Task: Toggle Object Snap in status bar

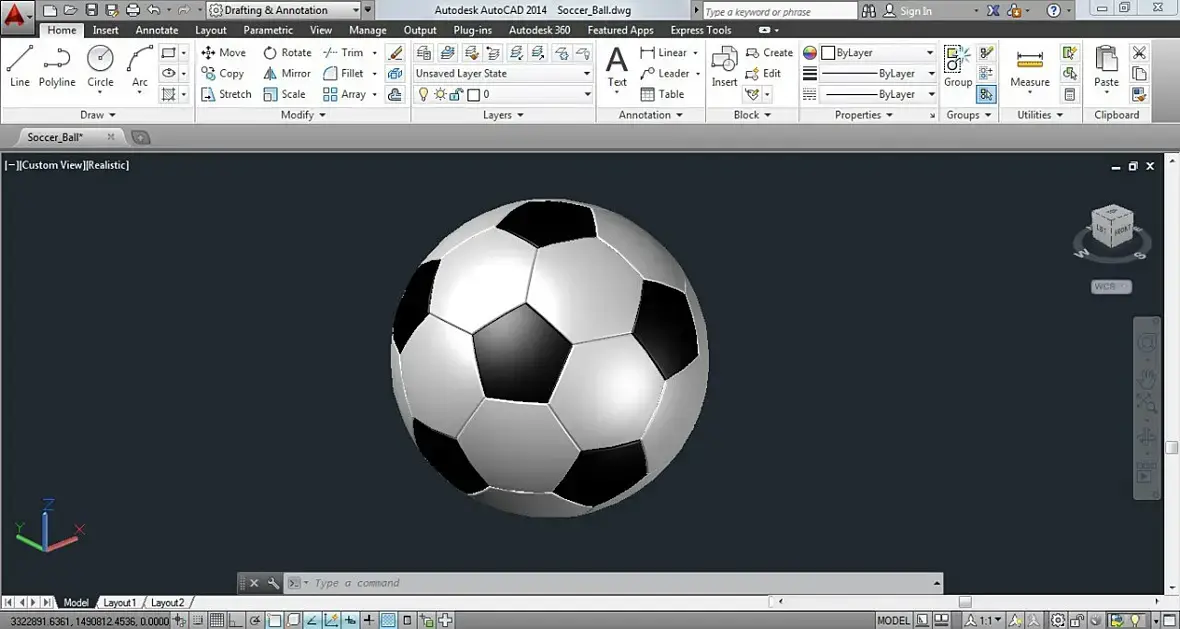Action: point(275,621)
